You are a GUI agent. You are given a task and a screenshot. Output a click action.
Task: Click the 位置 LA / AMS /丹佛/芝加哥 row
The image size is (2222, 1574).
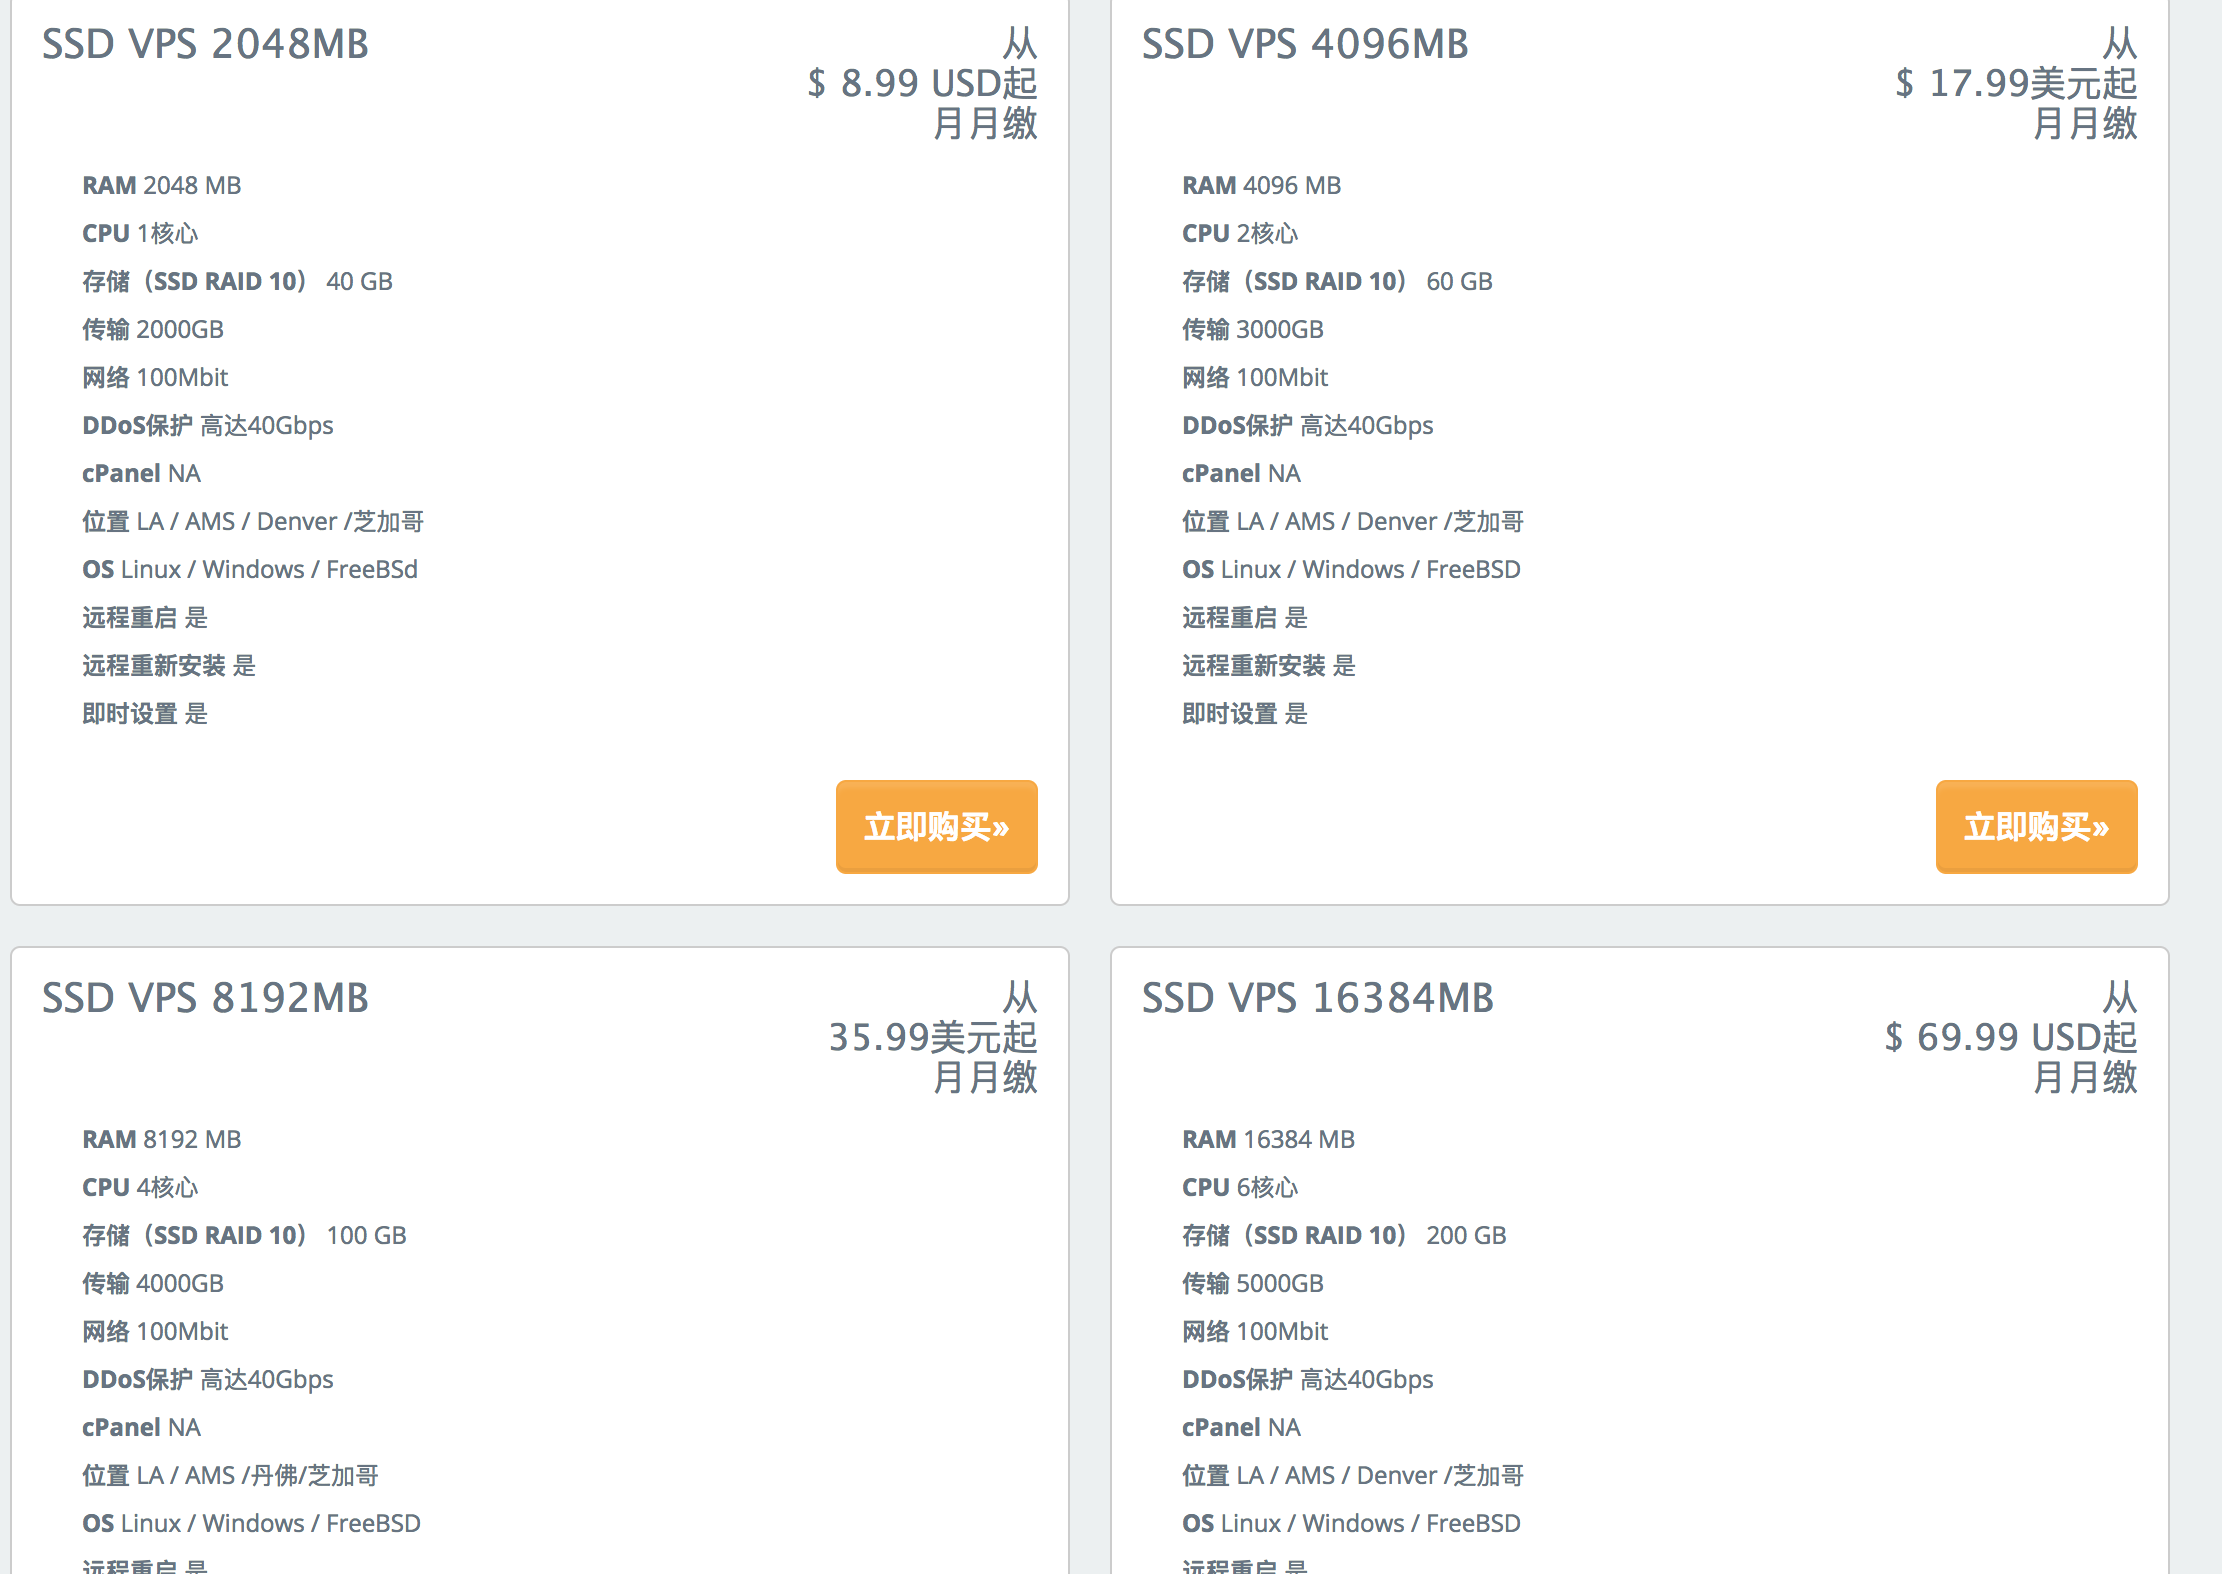pos(230,1475)
